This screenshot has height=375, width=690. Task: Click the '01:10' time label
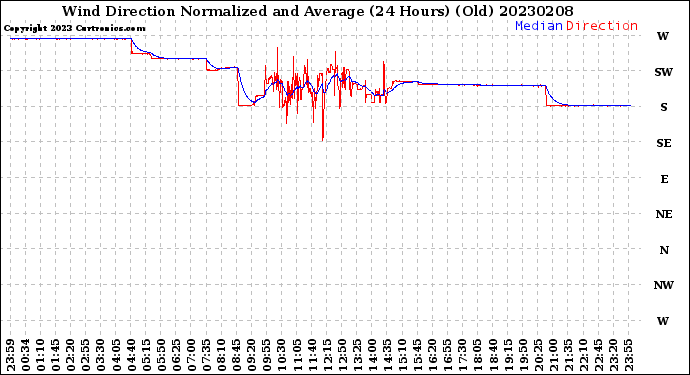41,355
